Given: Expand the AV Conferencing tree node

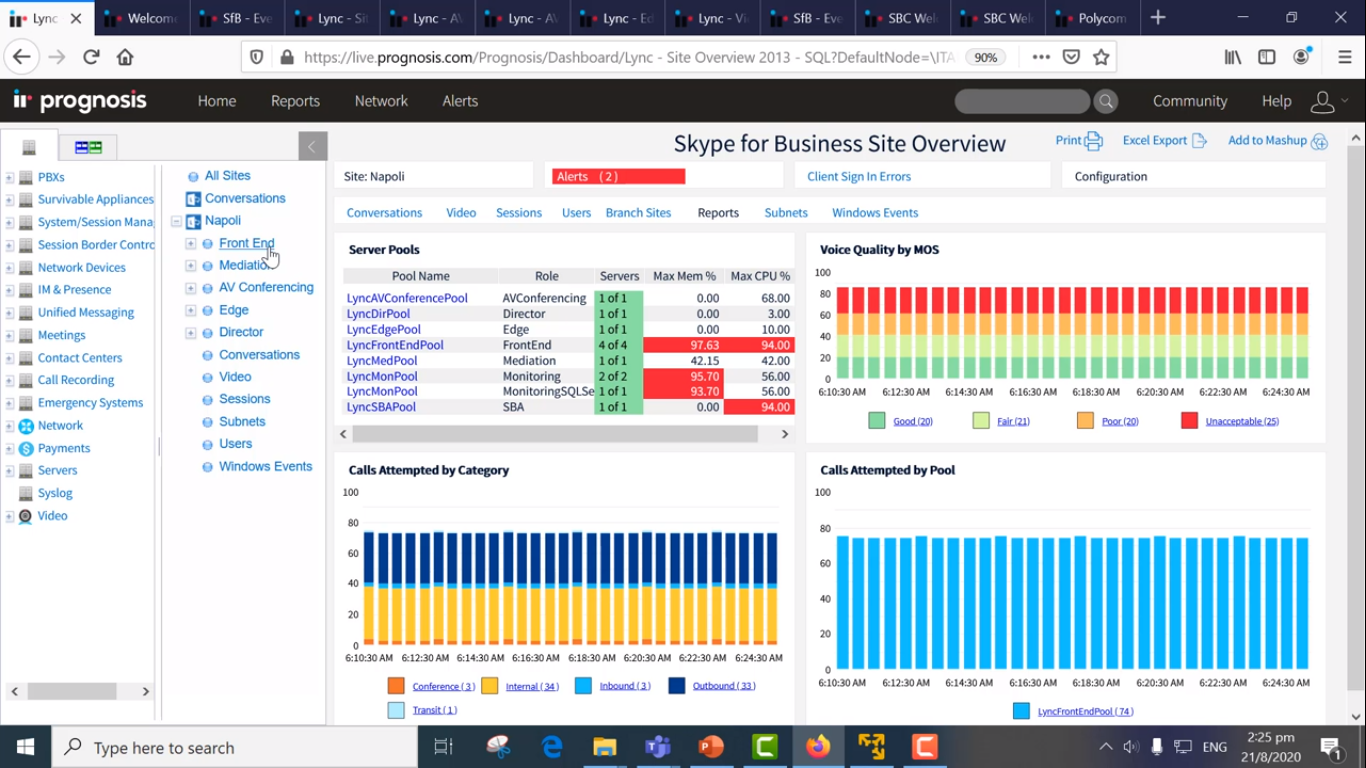Looking at the screenshot, I should coord(190,288).
